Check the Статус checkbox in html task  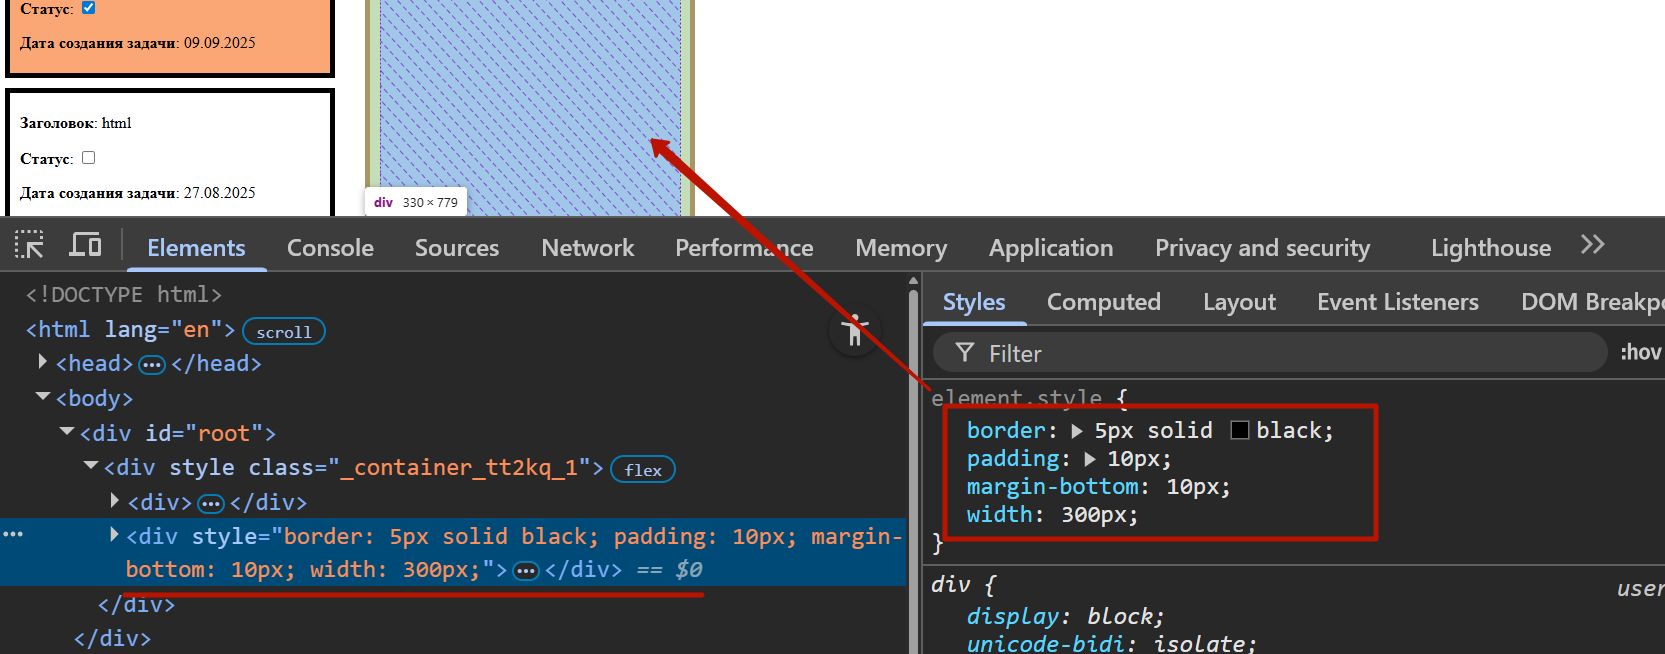88,158
